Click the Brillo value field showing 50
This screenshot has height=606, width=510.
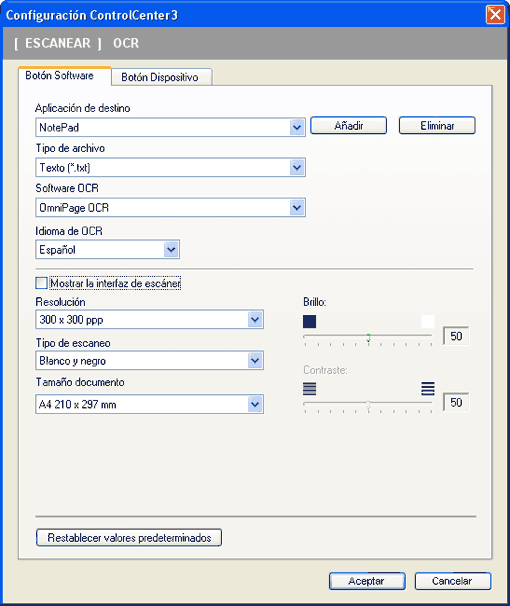[x=456, y=336]
